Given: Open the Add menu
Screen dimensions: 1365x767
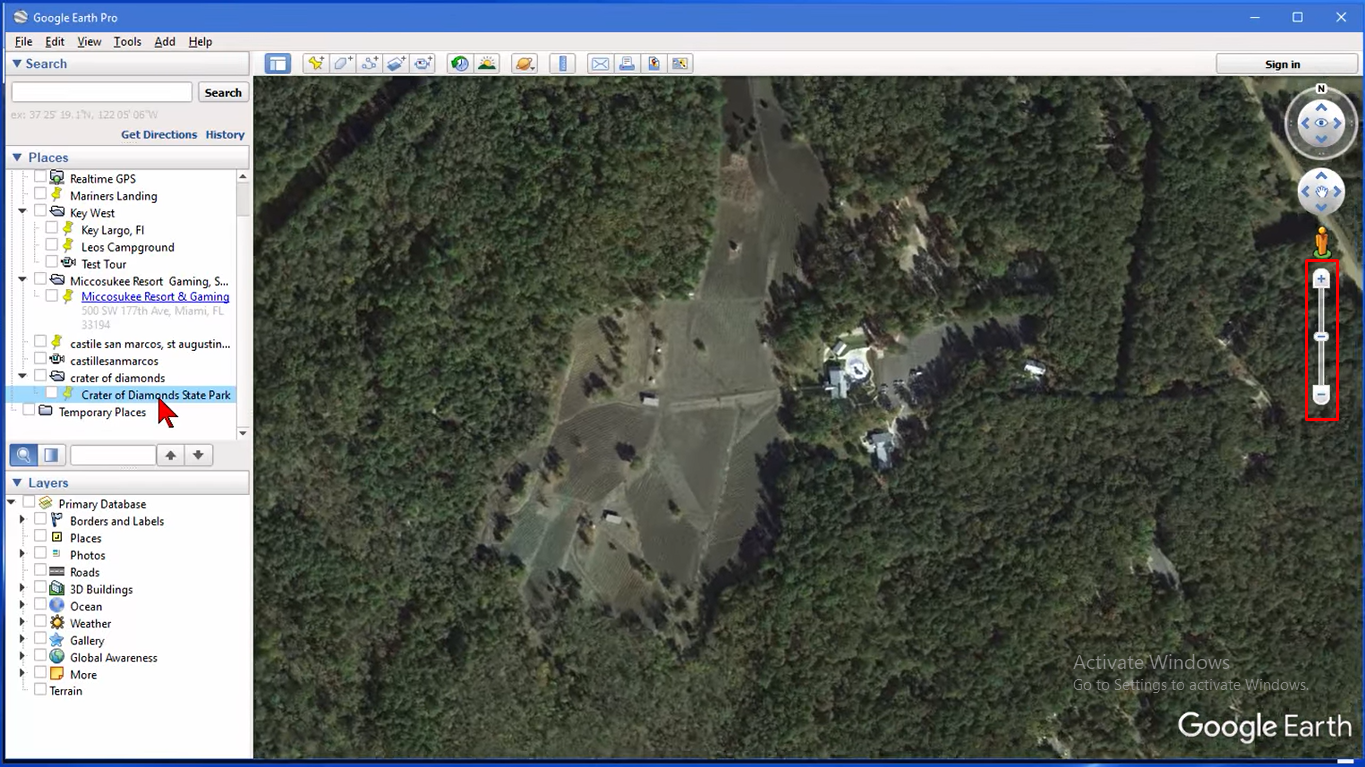Looking at the screenshot, I should [x=165, y=42].
